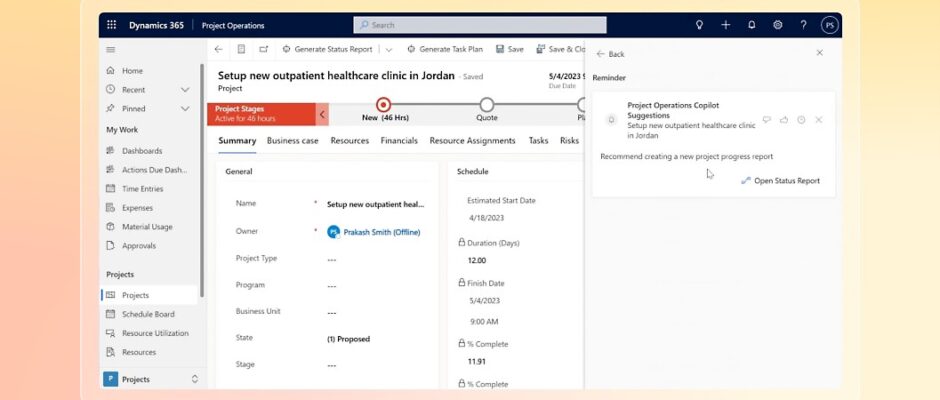Collapse the sidebar with hamburger icon

click(x=110, y=50)
